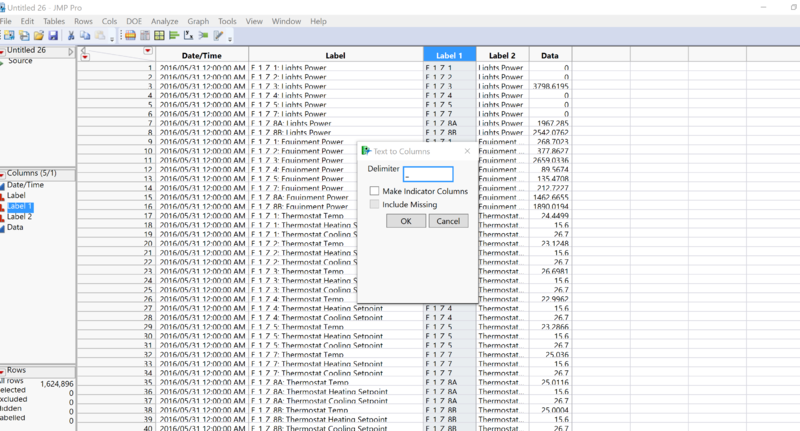Open the Window menu

tap(286, 21)
